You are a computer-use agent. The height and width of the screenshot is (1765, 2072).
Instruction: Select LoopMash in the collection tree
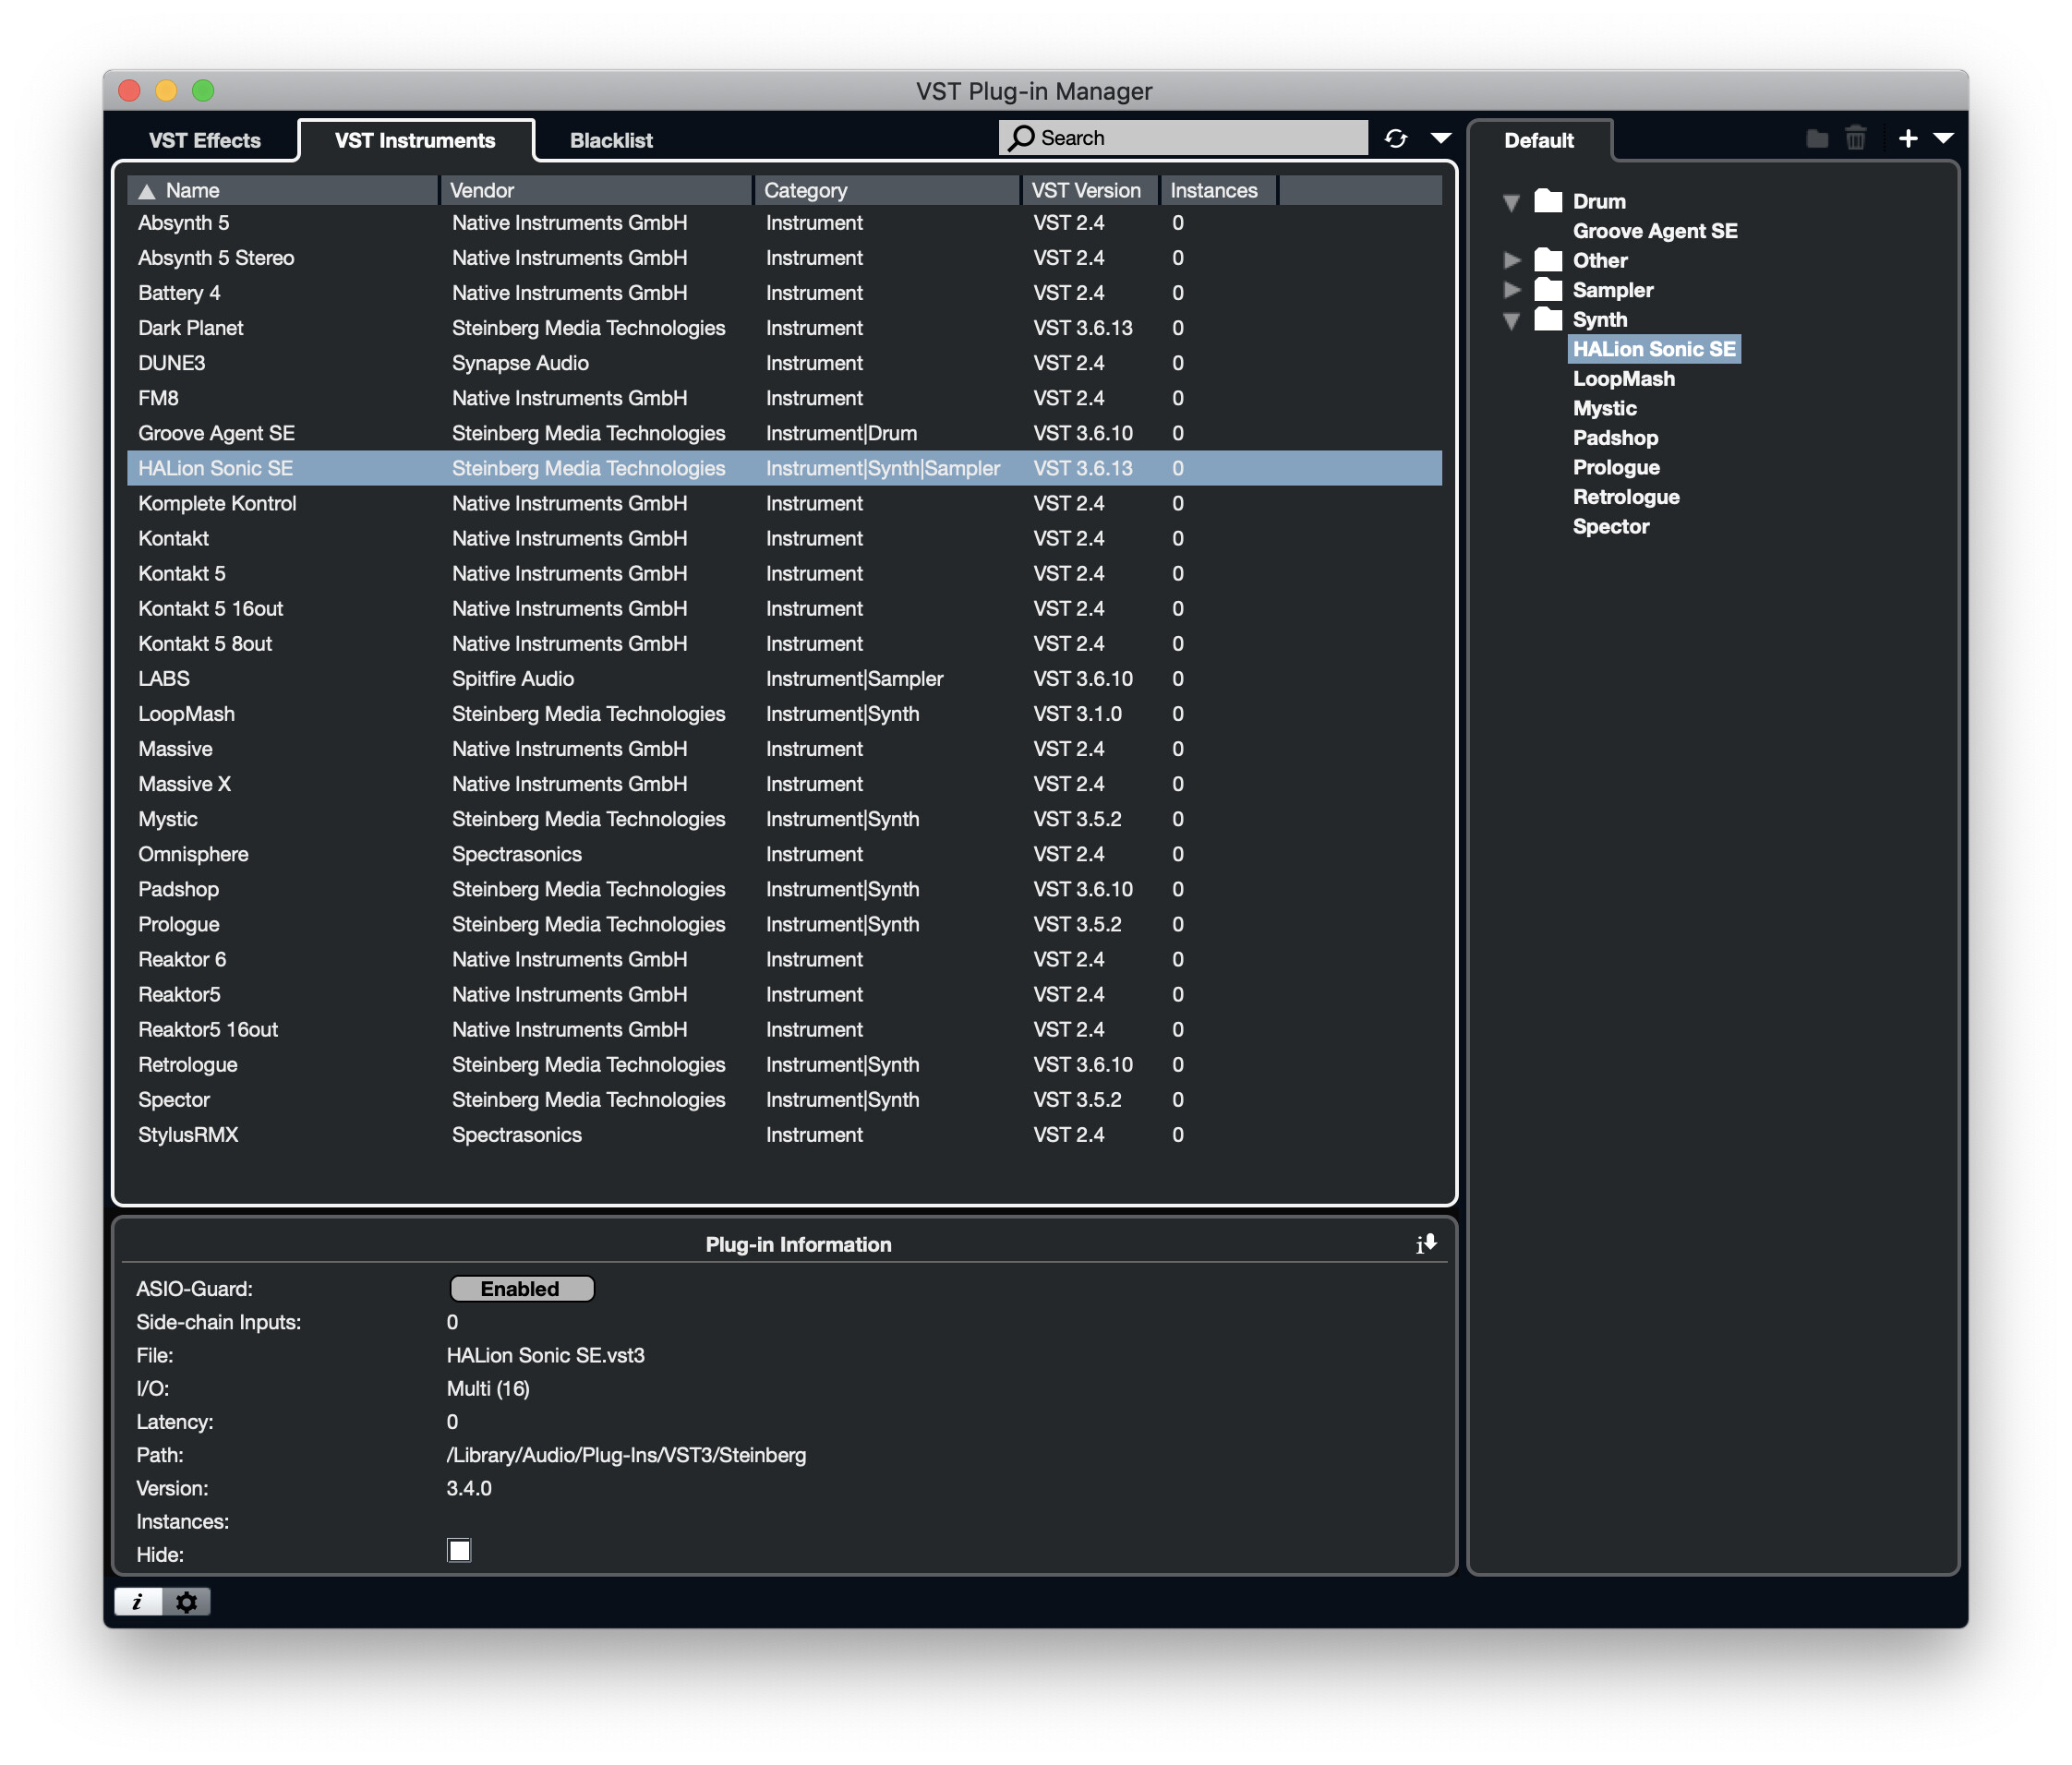click(1623, 379)
